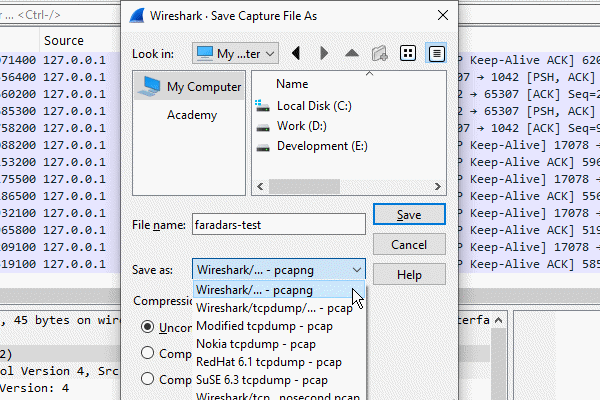Select My Computer in sidebar

click(189, 87)
